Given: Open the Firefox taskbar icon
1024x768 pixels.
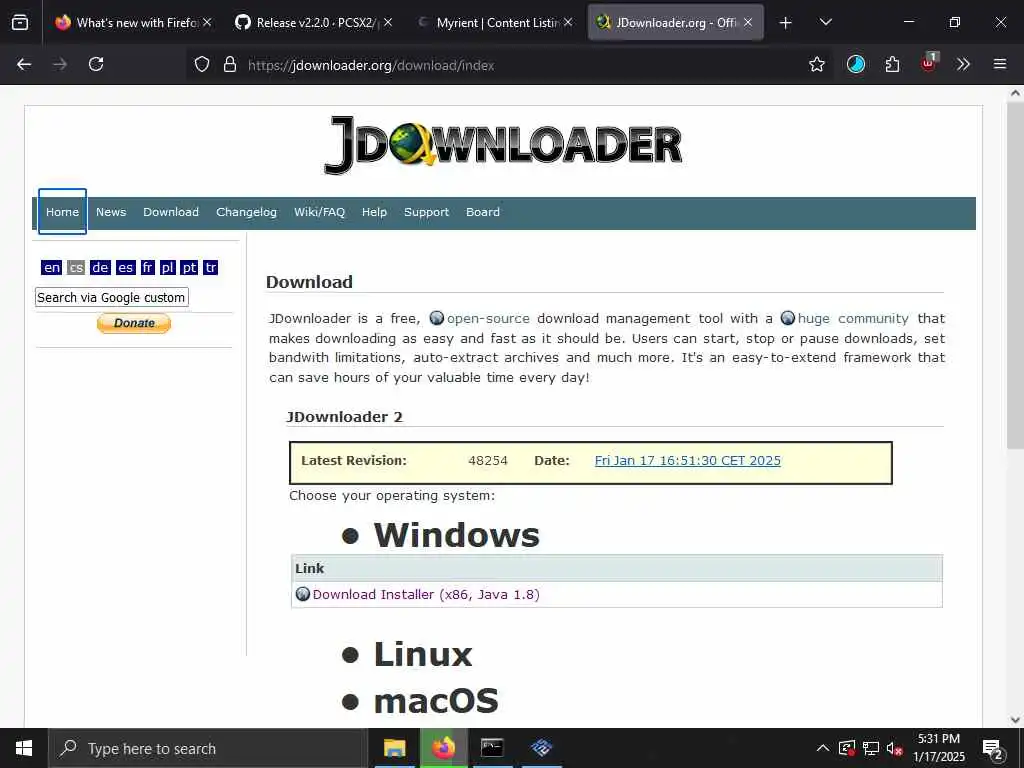Looking at the screenshot, I should click(x=443, y=748).
